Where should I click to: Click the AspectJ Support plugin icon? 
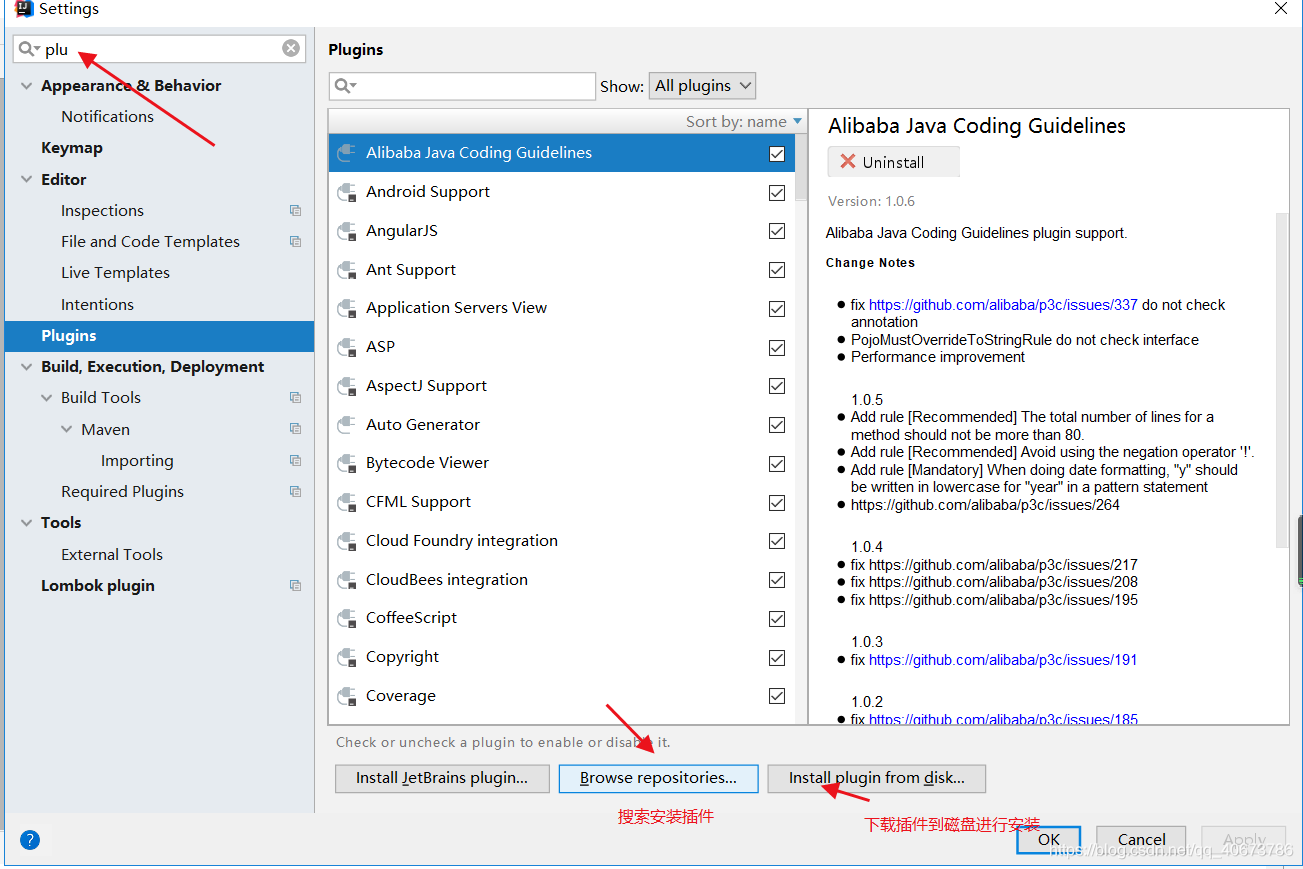(347, 386)
